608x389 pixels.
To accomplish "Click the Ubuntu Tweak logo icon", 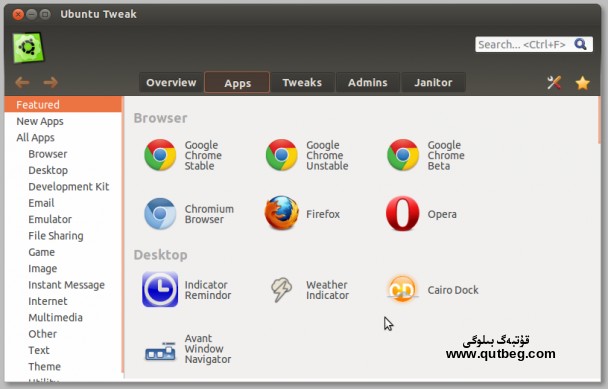I will [x=28, y=48].
